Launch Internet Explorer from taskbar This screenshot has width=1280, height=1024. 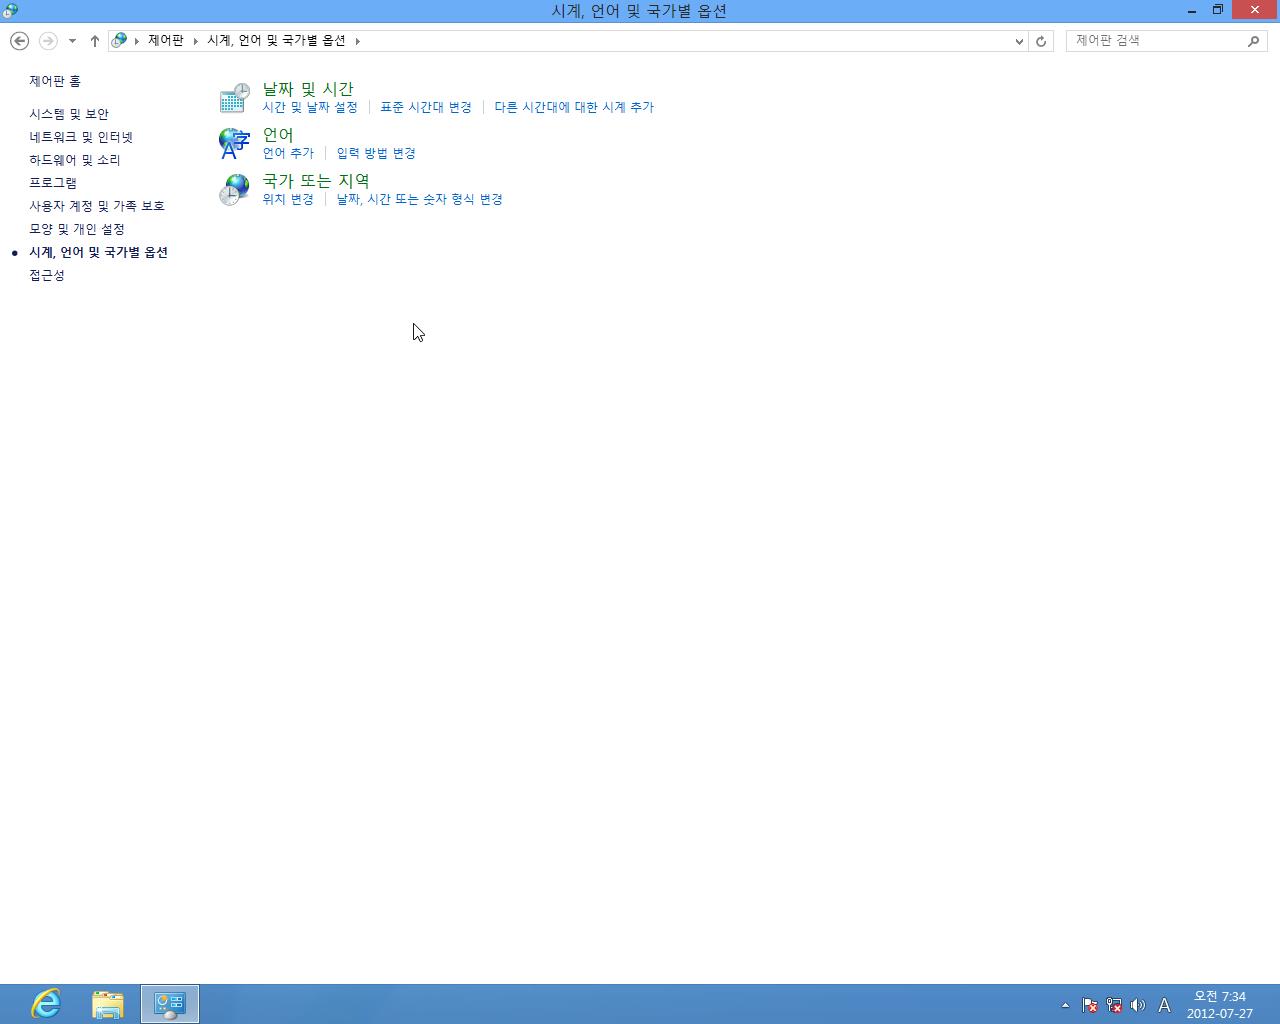[46, 1004]
